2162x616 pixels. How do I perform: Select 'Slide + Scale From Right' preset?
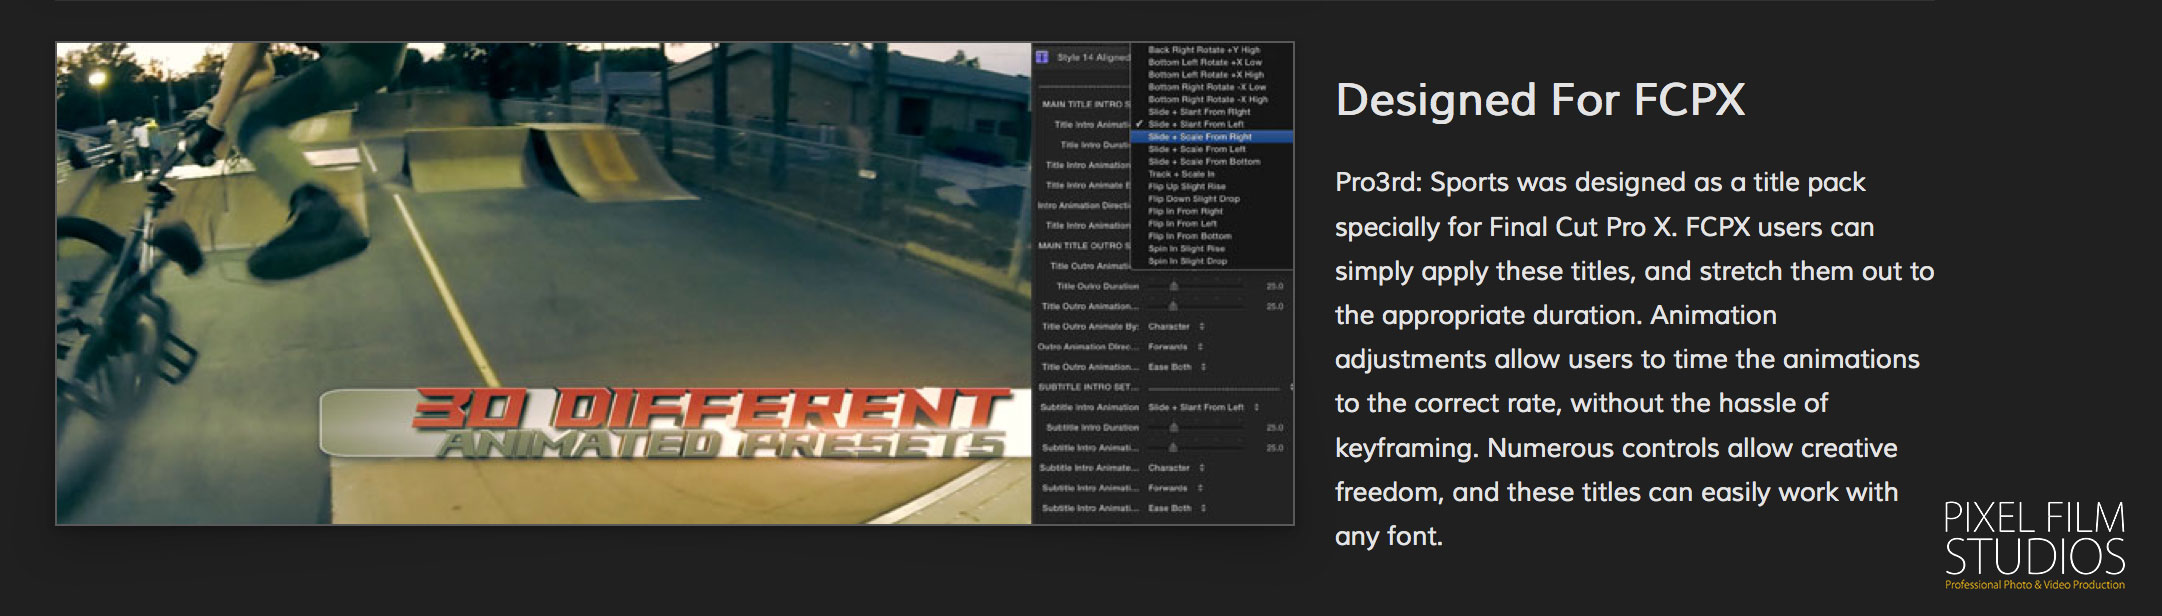click(x=1199, y=137)
